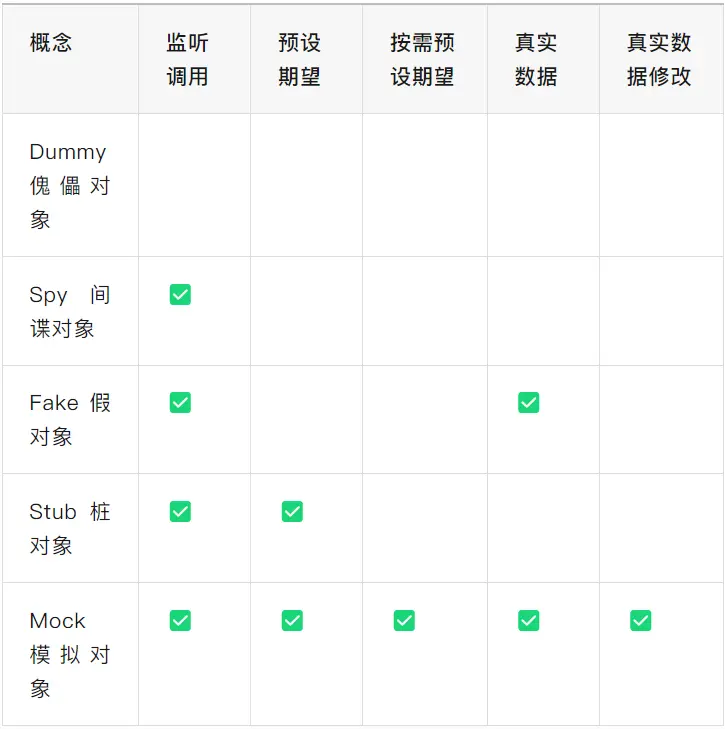725x729 pixels.
Task: Click the Stub 桩对象 row label
Action: click(69, 528)
